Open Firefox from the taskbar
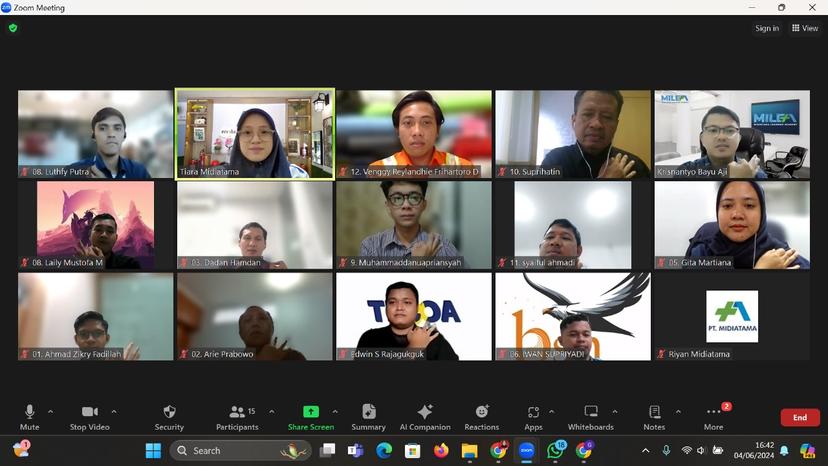This screenshot has width=828, height=466. click(441, 451)
